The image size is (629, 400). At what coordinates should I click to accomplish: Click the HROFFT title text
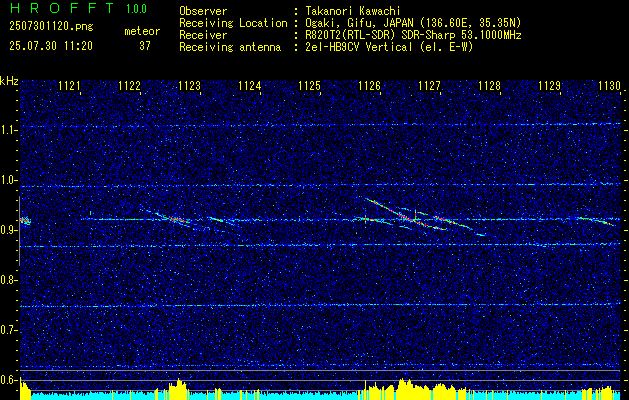[x=62, y=8]
